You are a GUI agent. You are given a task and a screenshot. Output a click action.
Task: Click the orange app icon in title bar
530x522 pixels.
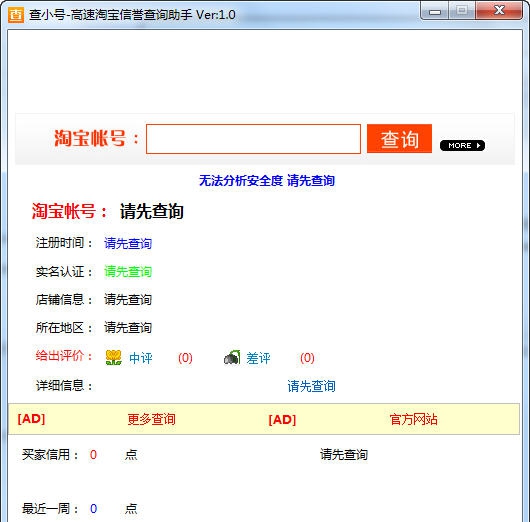tap(16, 15)
